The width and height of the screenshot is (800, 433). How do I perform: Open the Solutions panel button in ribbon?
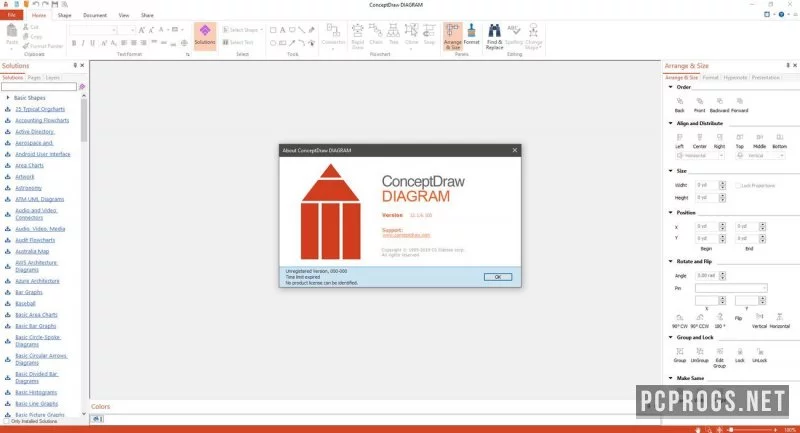pyautogui.click(x=205, y=36)
